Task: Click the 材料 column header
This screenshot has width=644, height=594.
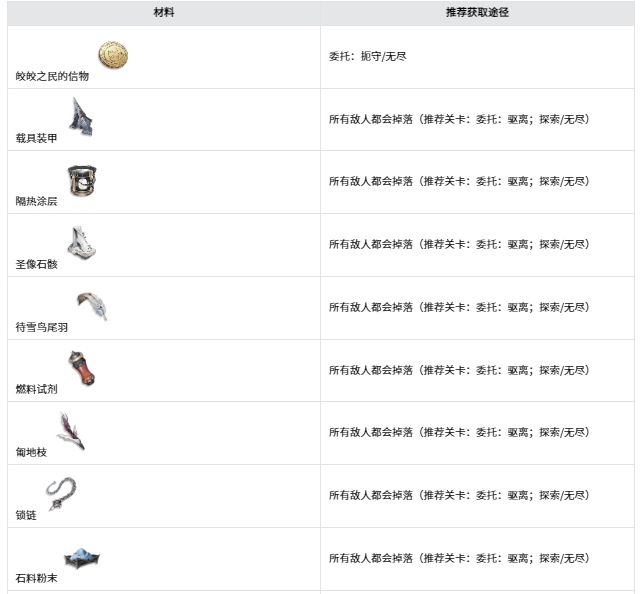Action: coord(163,13)
